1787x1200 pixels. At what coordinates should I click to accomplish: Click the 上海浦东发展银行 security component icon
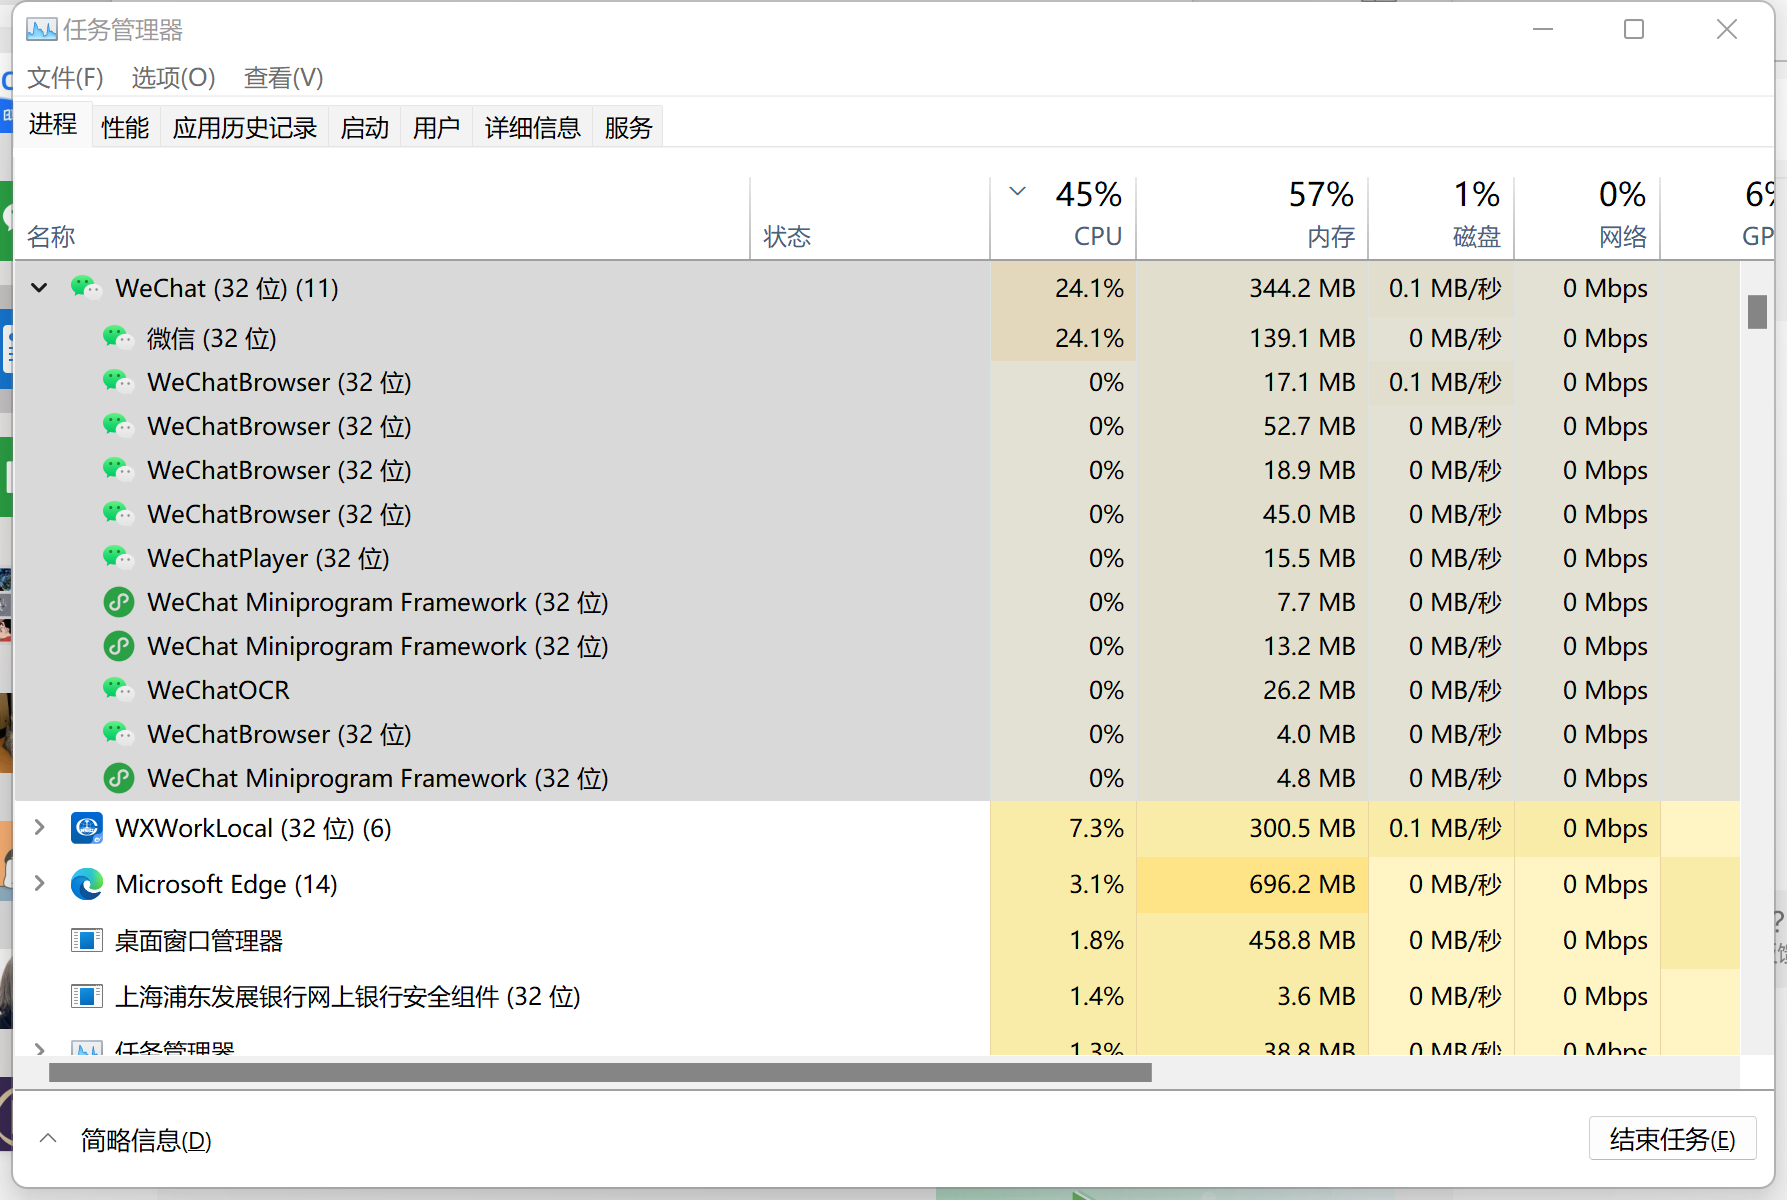[87, 996]
